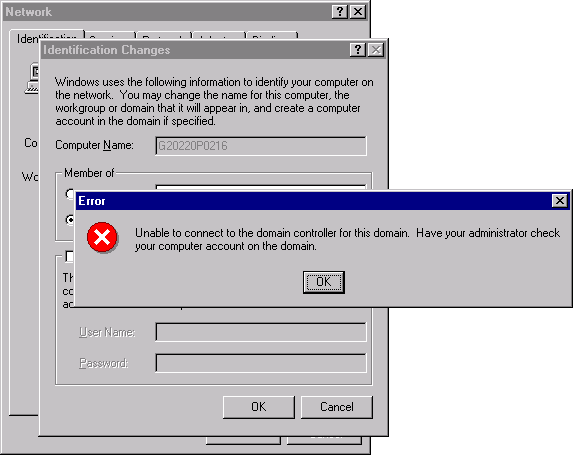Click the Error dialog title bar

pyautogui.click(x=314, y=201)
